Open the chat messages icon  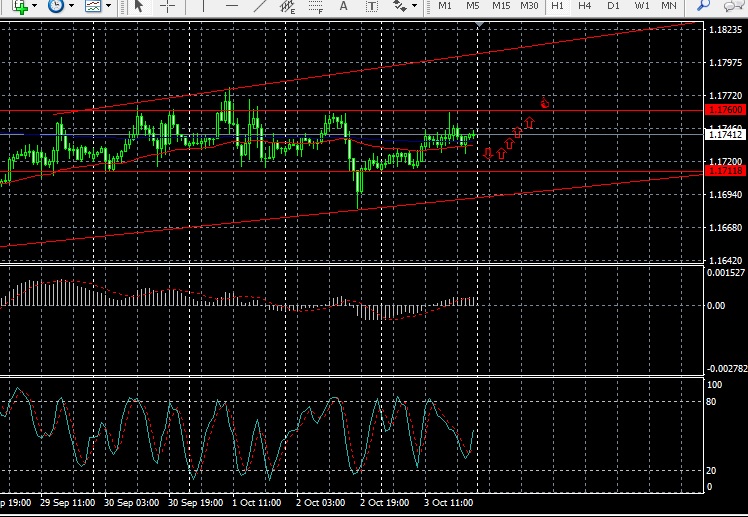point(734,6)
